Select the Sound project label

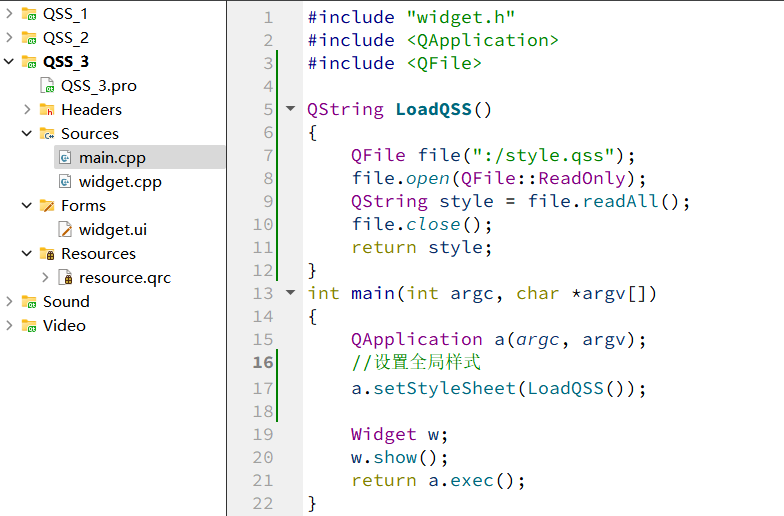pyautogui.click(x=66, y=302)
